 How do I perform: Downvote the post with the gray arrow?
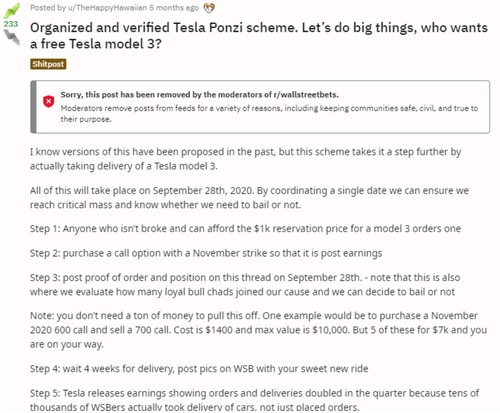point(11,37)
